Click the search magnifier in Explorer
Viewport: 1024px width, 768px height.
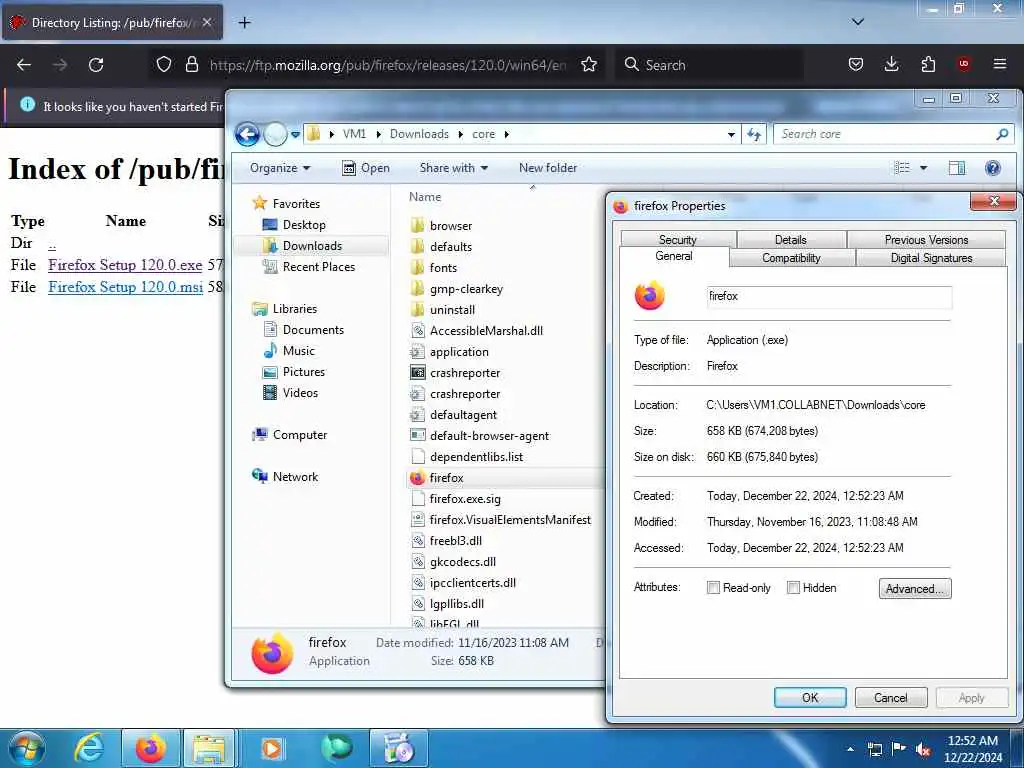click(1002, 134)
